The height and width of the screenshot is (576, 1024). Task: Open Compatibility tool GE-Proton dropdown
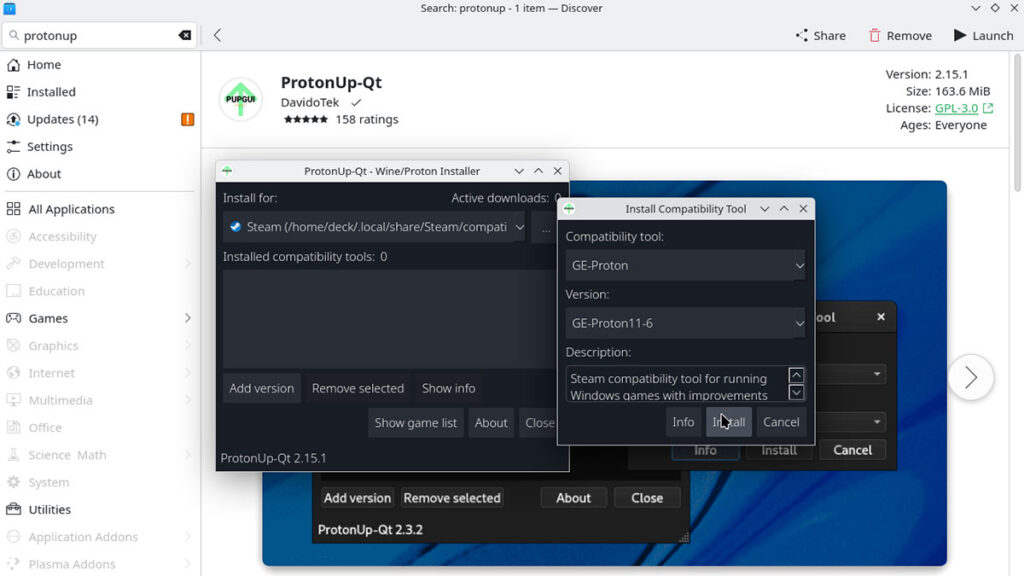pos(685,266)
